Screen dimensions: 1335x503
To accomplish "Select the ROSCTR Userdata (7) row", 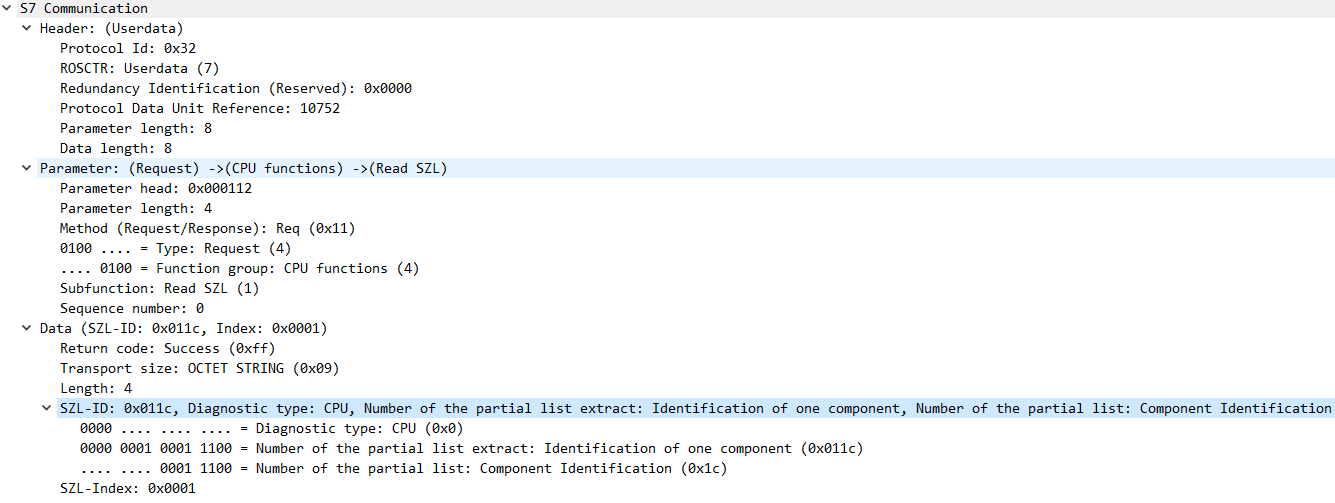I will [139, 68].
